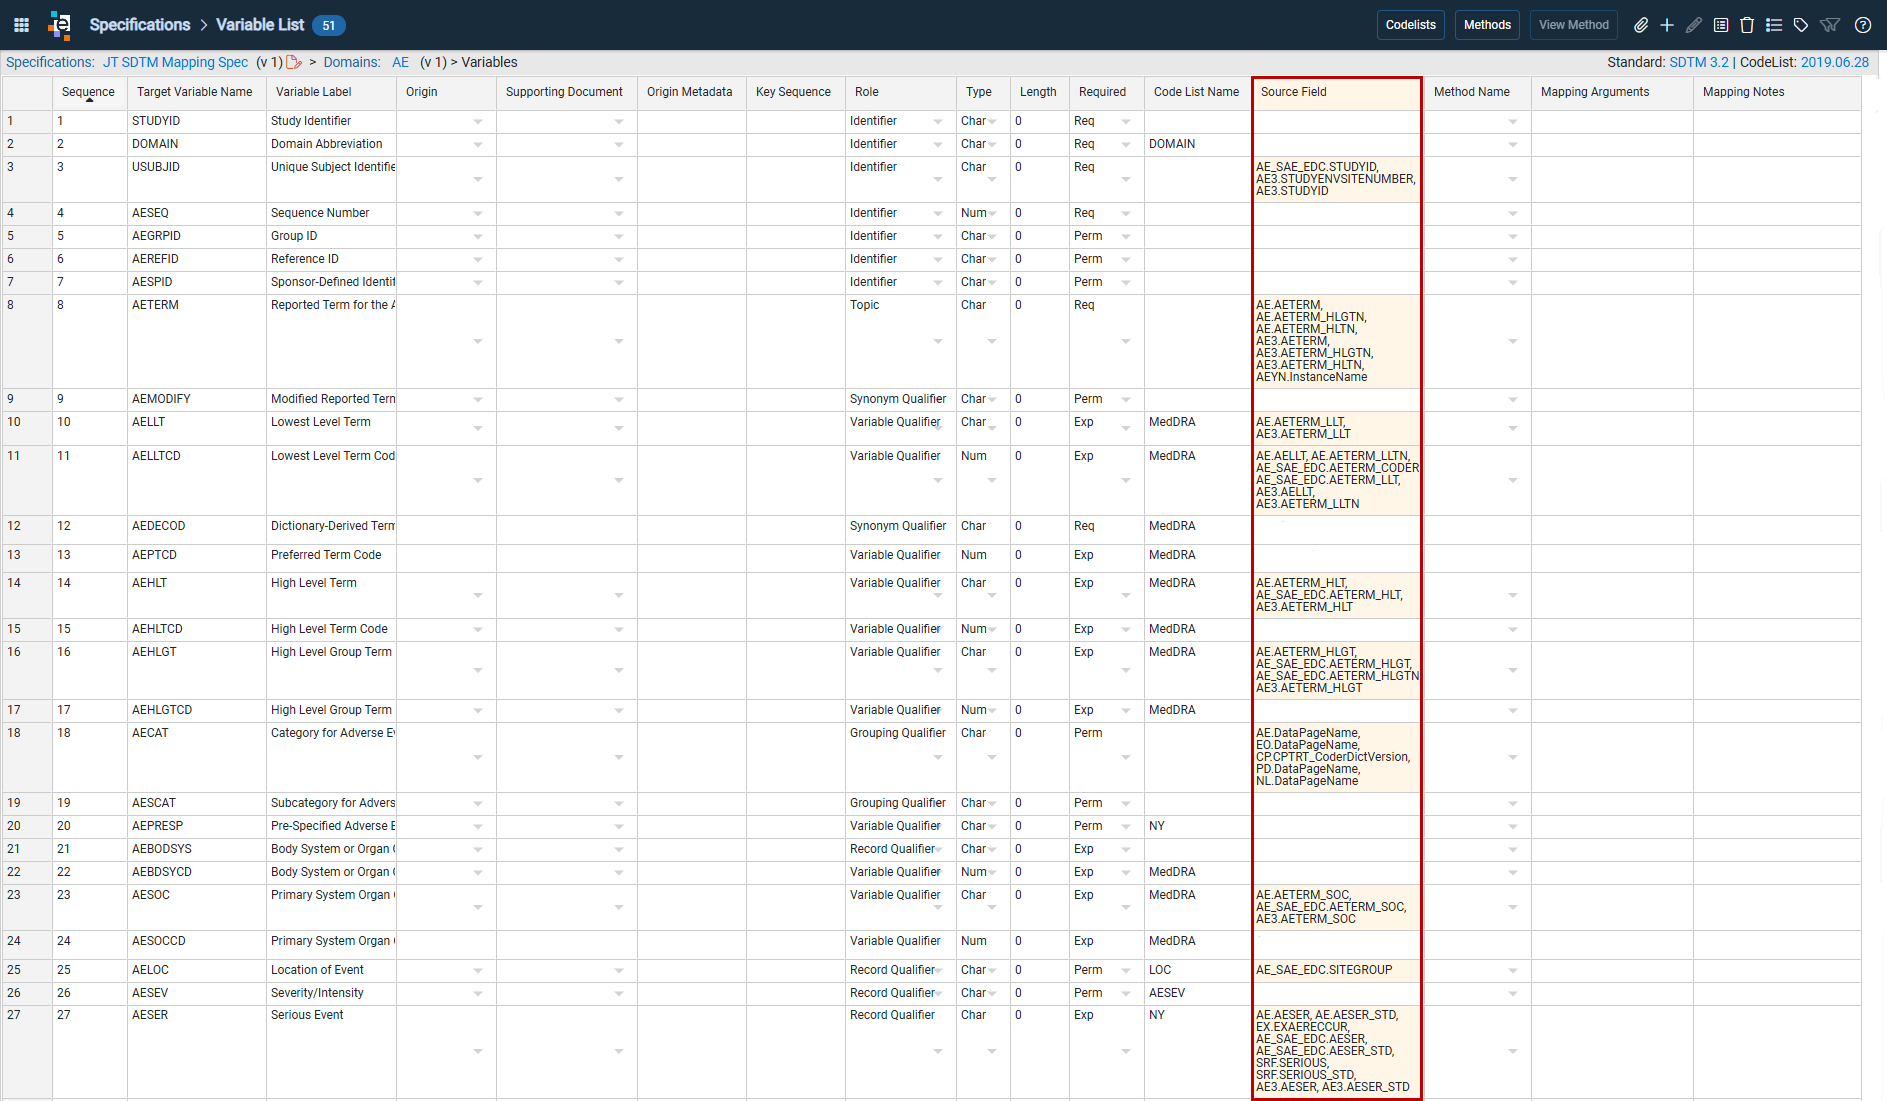Click the USUBJID target variable cell

pos(196,180)
